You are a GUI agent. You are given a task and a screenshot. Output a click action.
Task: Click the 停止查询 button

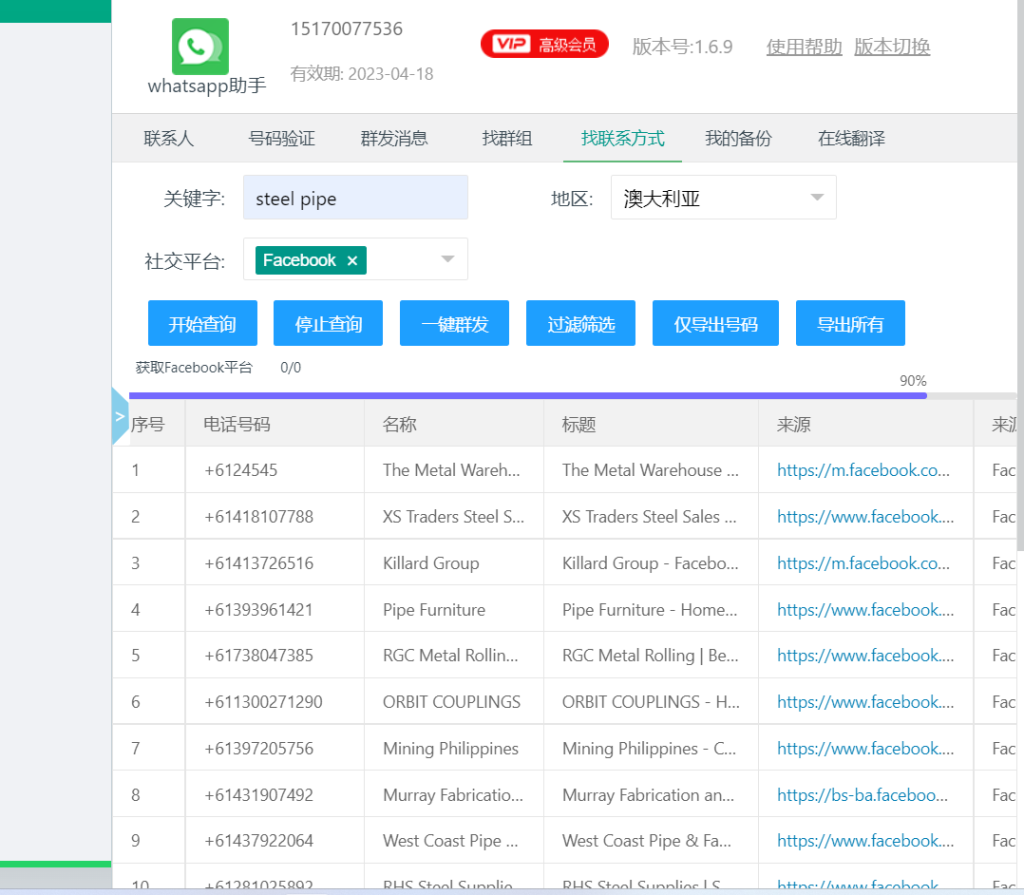[328, 324]
